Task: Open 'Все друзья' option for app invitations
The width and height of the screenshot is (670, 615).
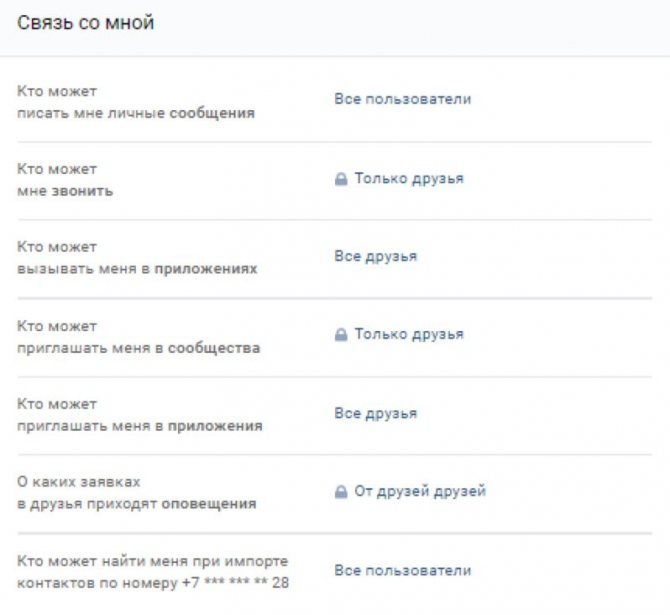Action: tap(376, 414)
